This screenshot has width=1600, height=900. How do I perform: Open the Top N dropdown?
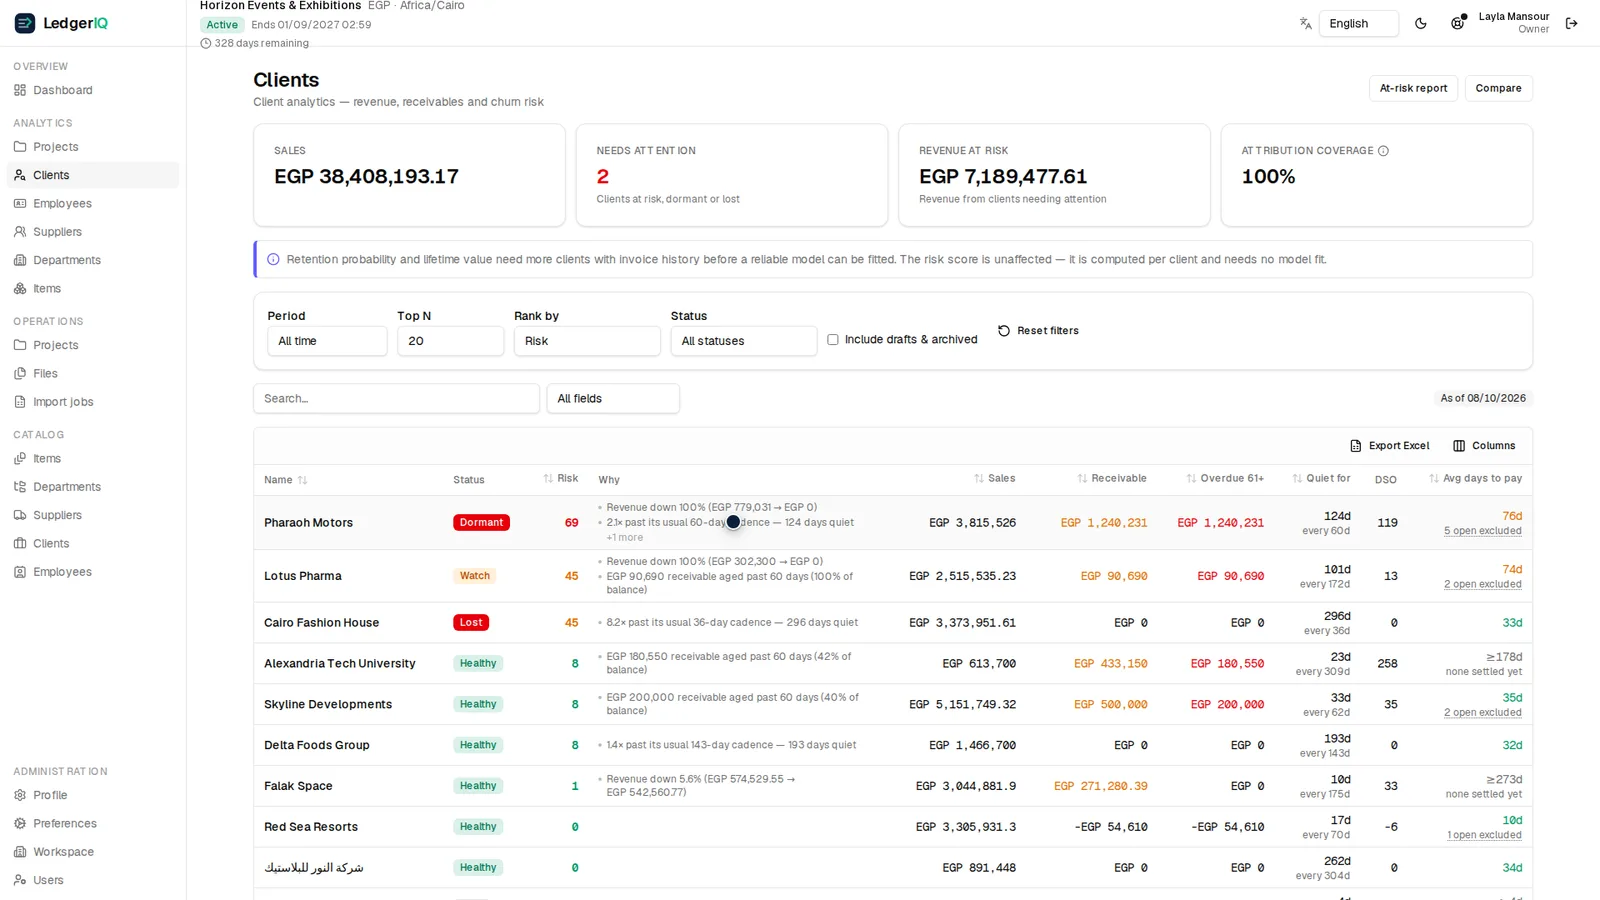pos(450,341)
